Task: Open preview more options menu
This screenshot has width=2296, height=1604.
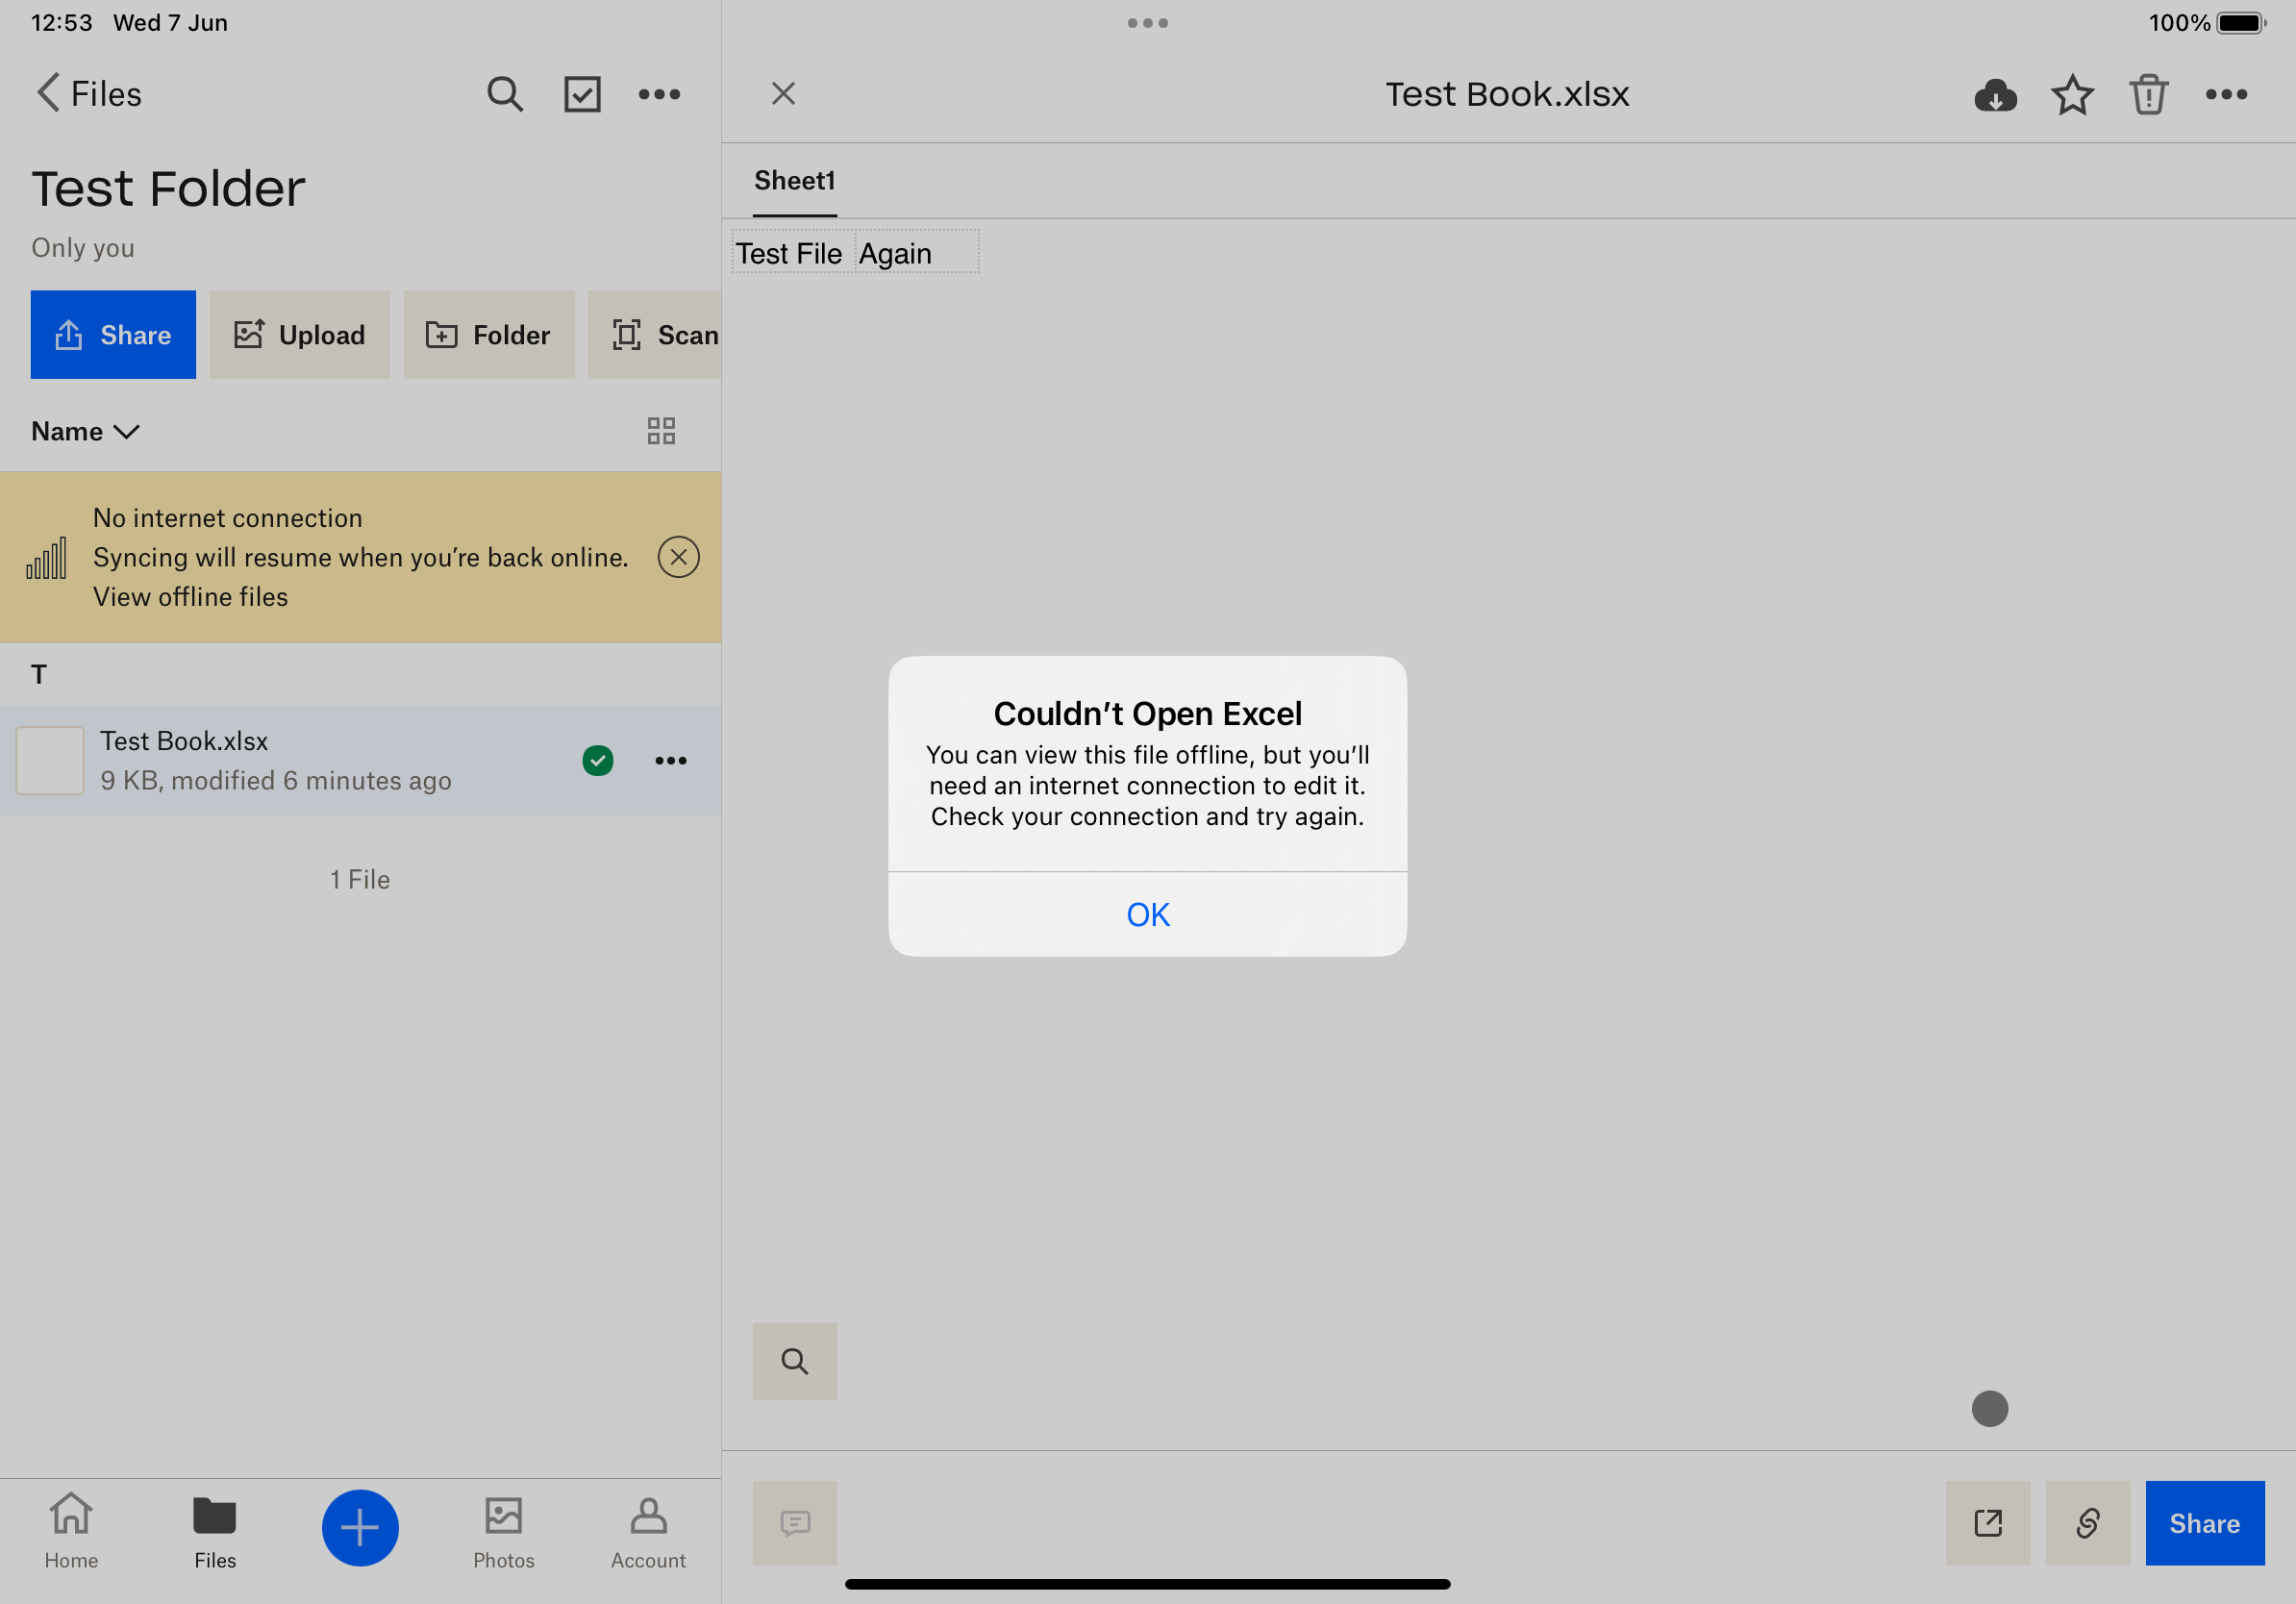Action: point(2226,95)
